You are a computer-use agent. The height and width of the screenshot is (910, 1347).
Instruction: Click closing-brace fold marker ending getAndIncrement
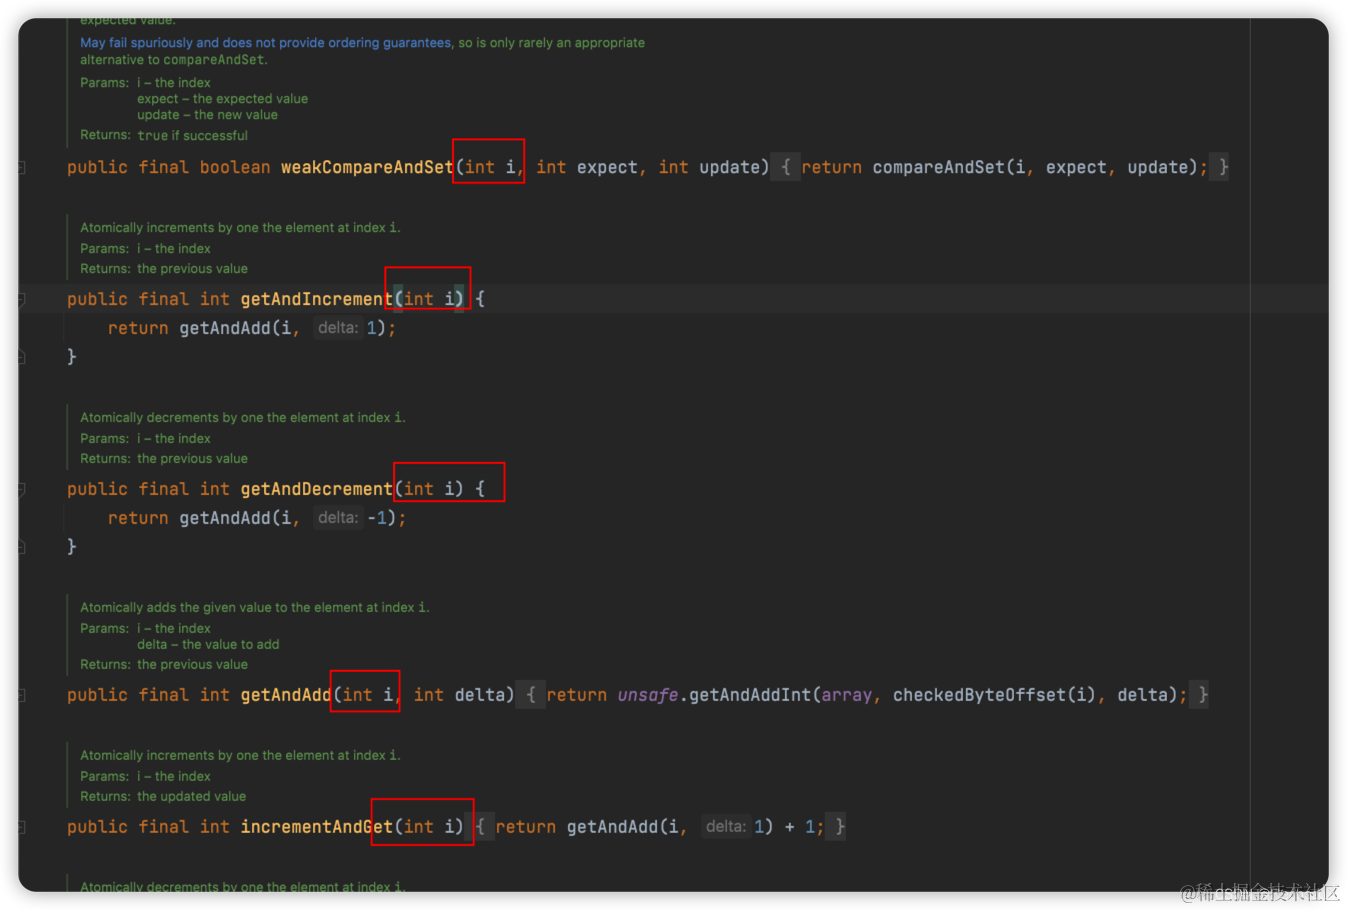pos(21,356)
